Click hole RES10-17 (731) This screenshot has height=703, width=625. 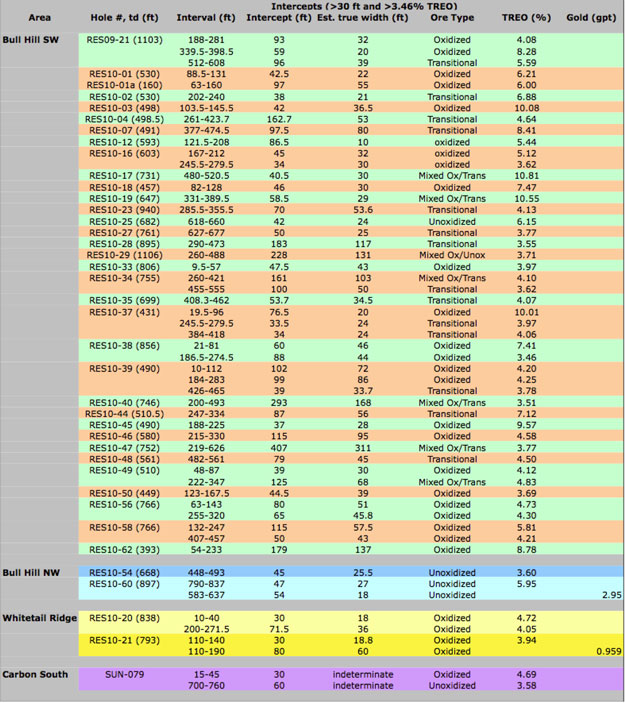pyautogui.click(x=124, y=176)
